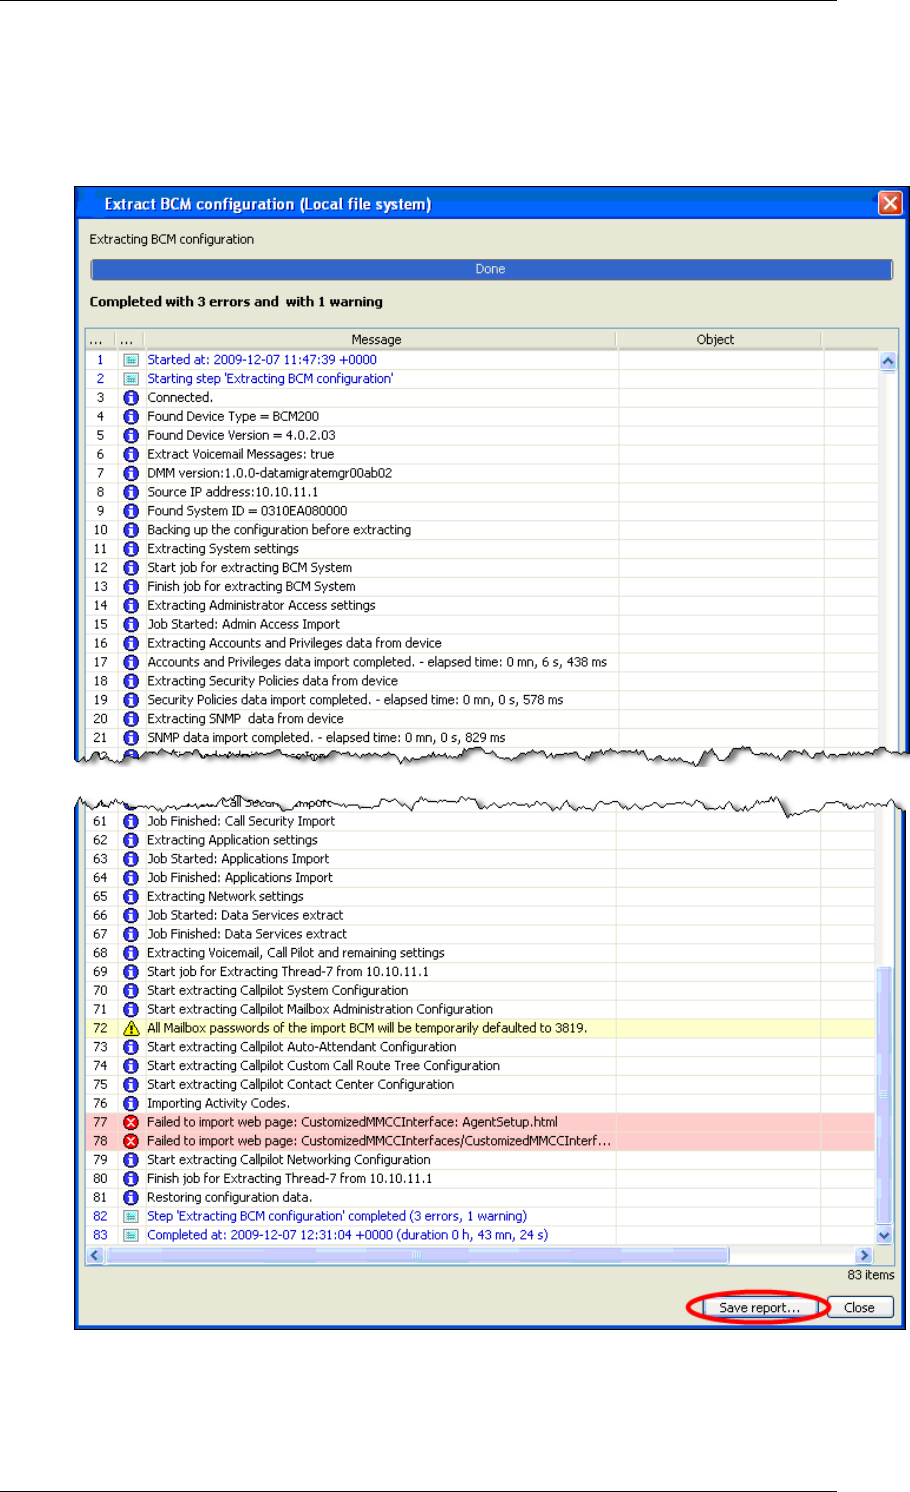This screenshot has height=1492, width=910.
Task: Select "Starting step 'Extracting BCM configuration'" row
Action: point(482,379)
